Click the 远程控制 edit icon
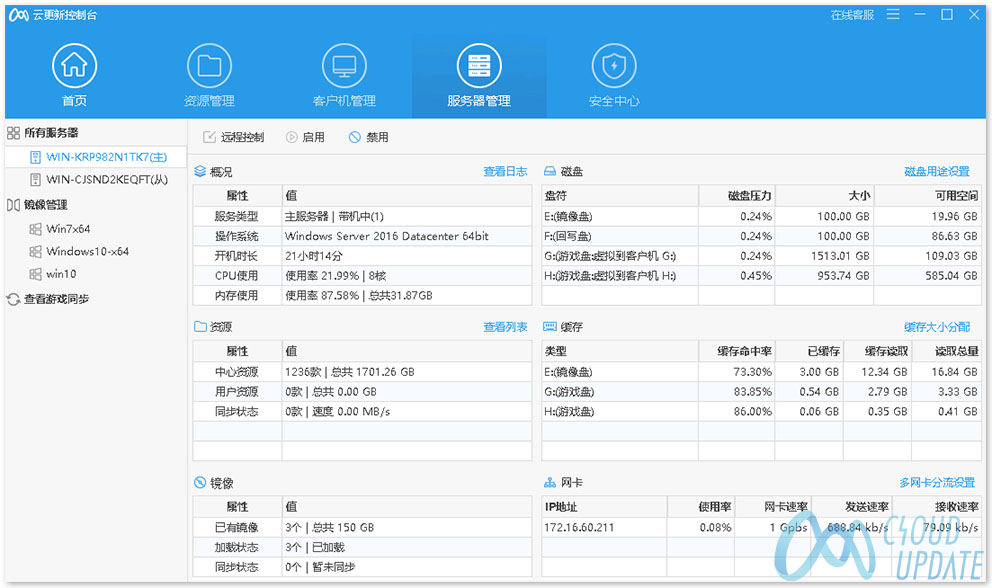 click(209, 137)
